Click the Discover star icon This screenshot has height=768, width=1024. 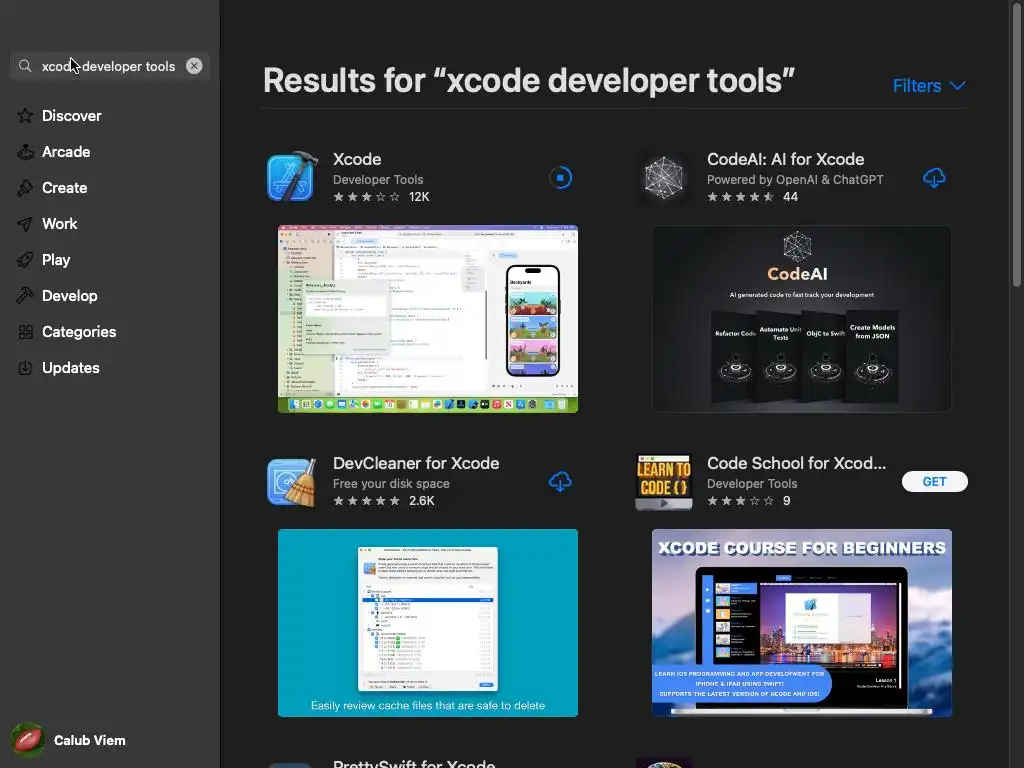(x=25, y=116)
